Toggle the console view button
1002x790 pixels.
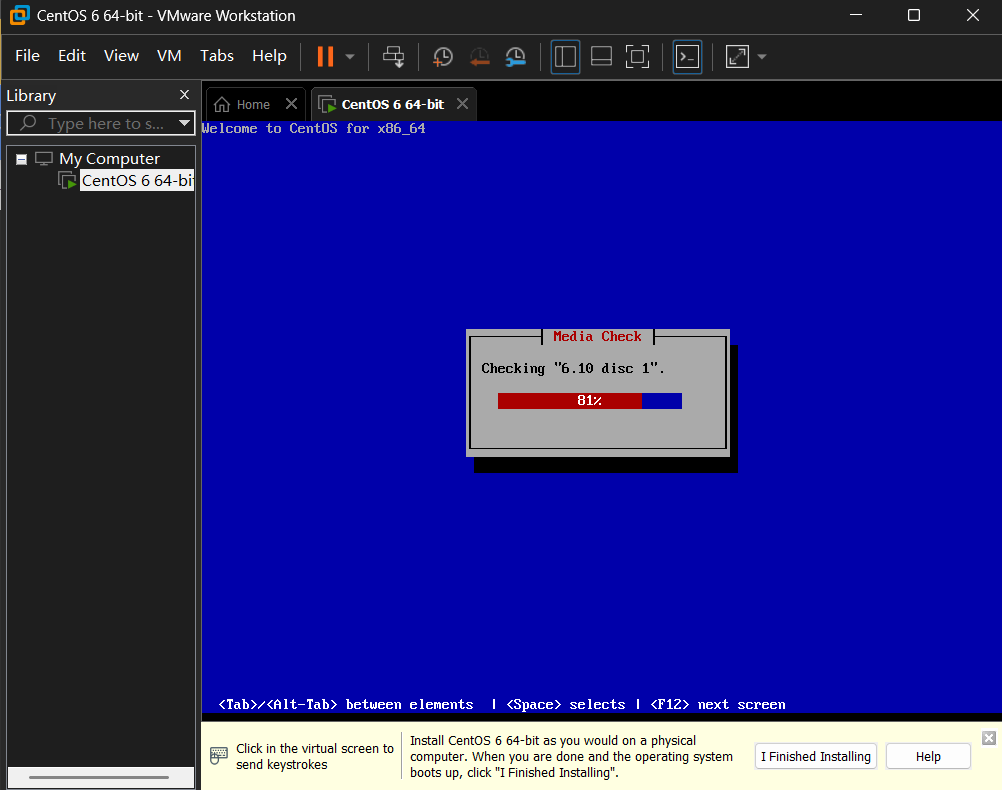click(688, 56)
